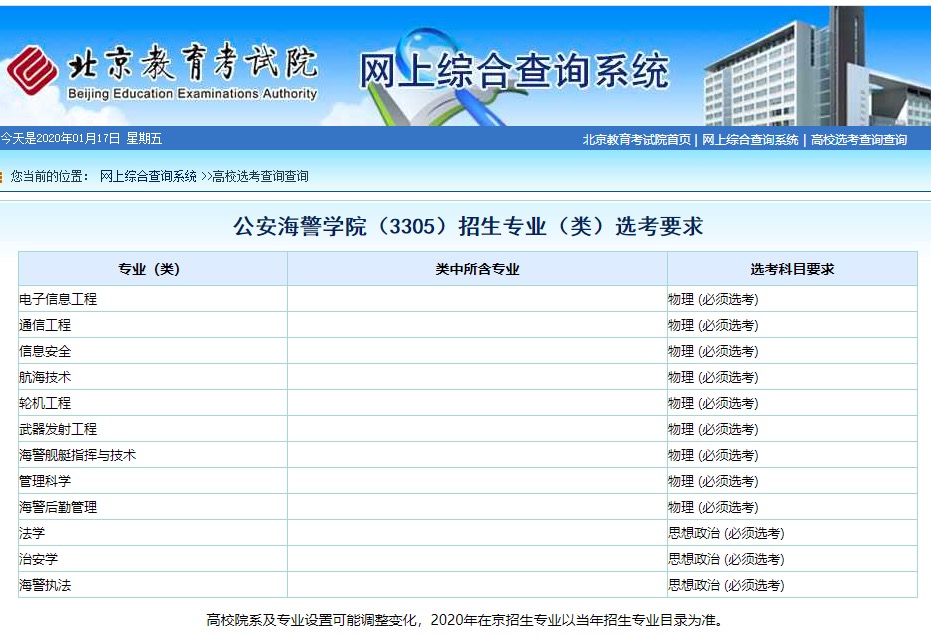
Task: Open the 网上综合查询系统 link in top navigation
Action: tap(750, 140)
